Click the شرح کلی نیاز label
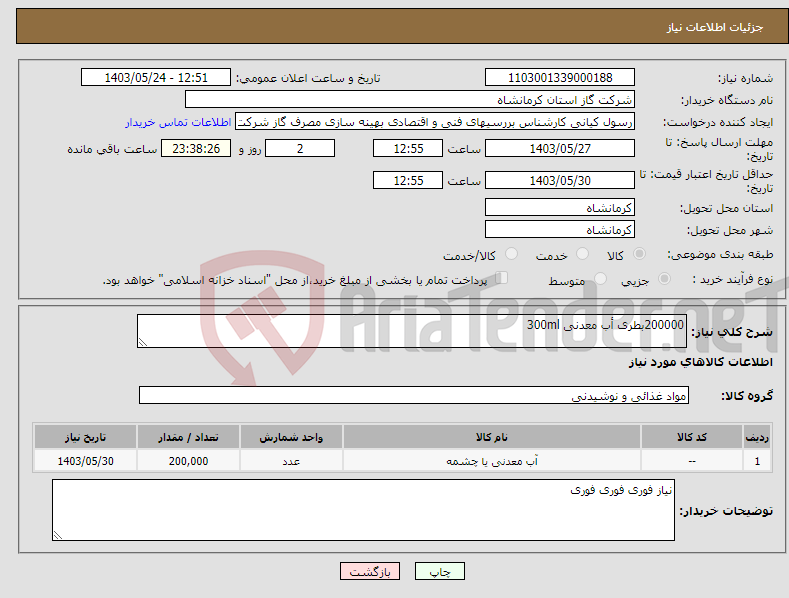Viewport: 789px width, 598px height. tap(732, 332)
